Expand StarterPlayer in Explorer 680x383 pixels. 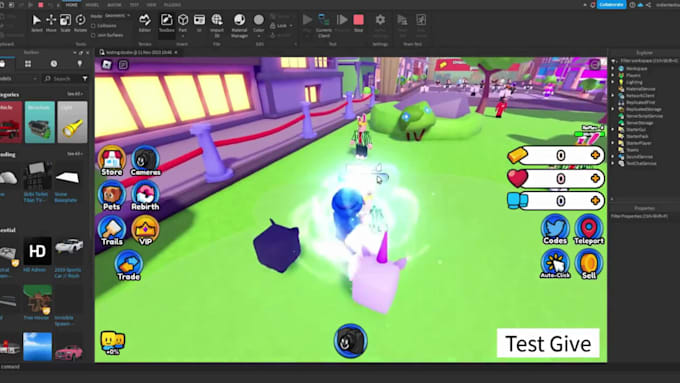(613, 143)
